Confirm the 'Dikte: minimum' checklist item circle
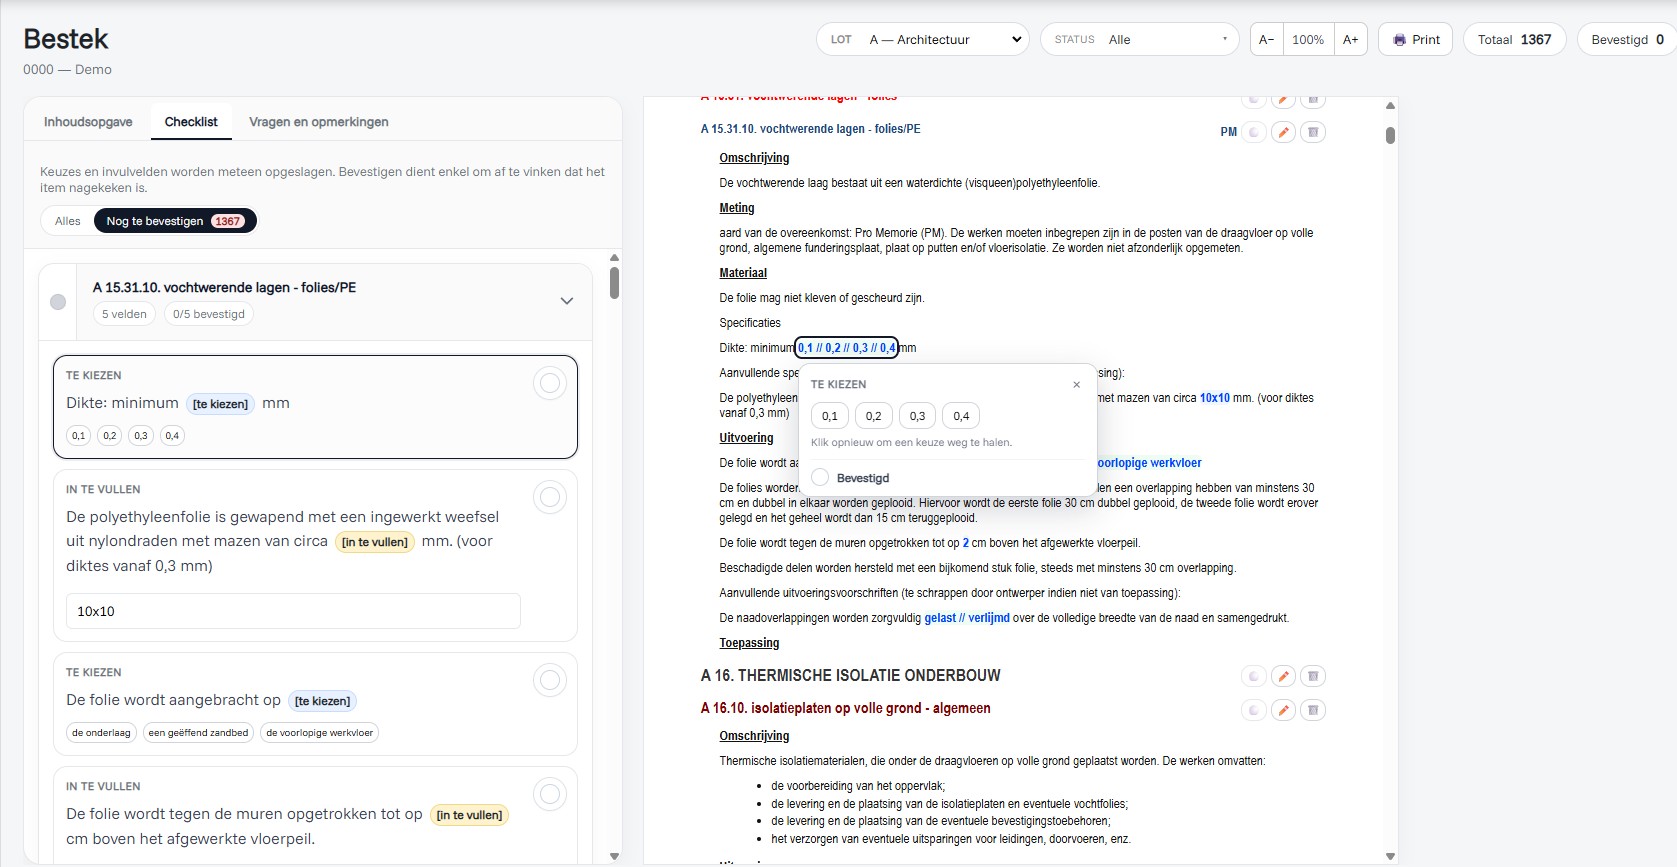Viewport: 1677px width, 867px height. [x=550, y=383]
